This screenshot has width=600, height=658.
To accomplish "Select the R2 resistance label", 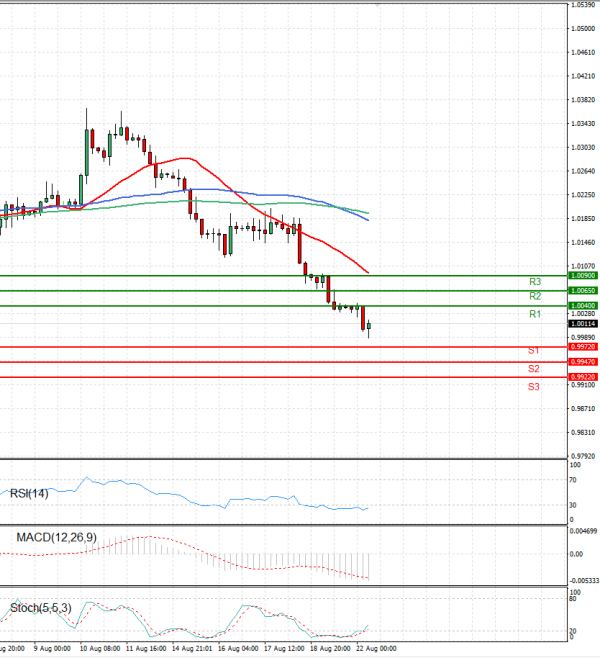I will pyautogui.click(x=535, y=296).
